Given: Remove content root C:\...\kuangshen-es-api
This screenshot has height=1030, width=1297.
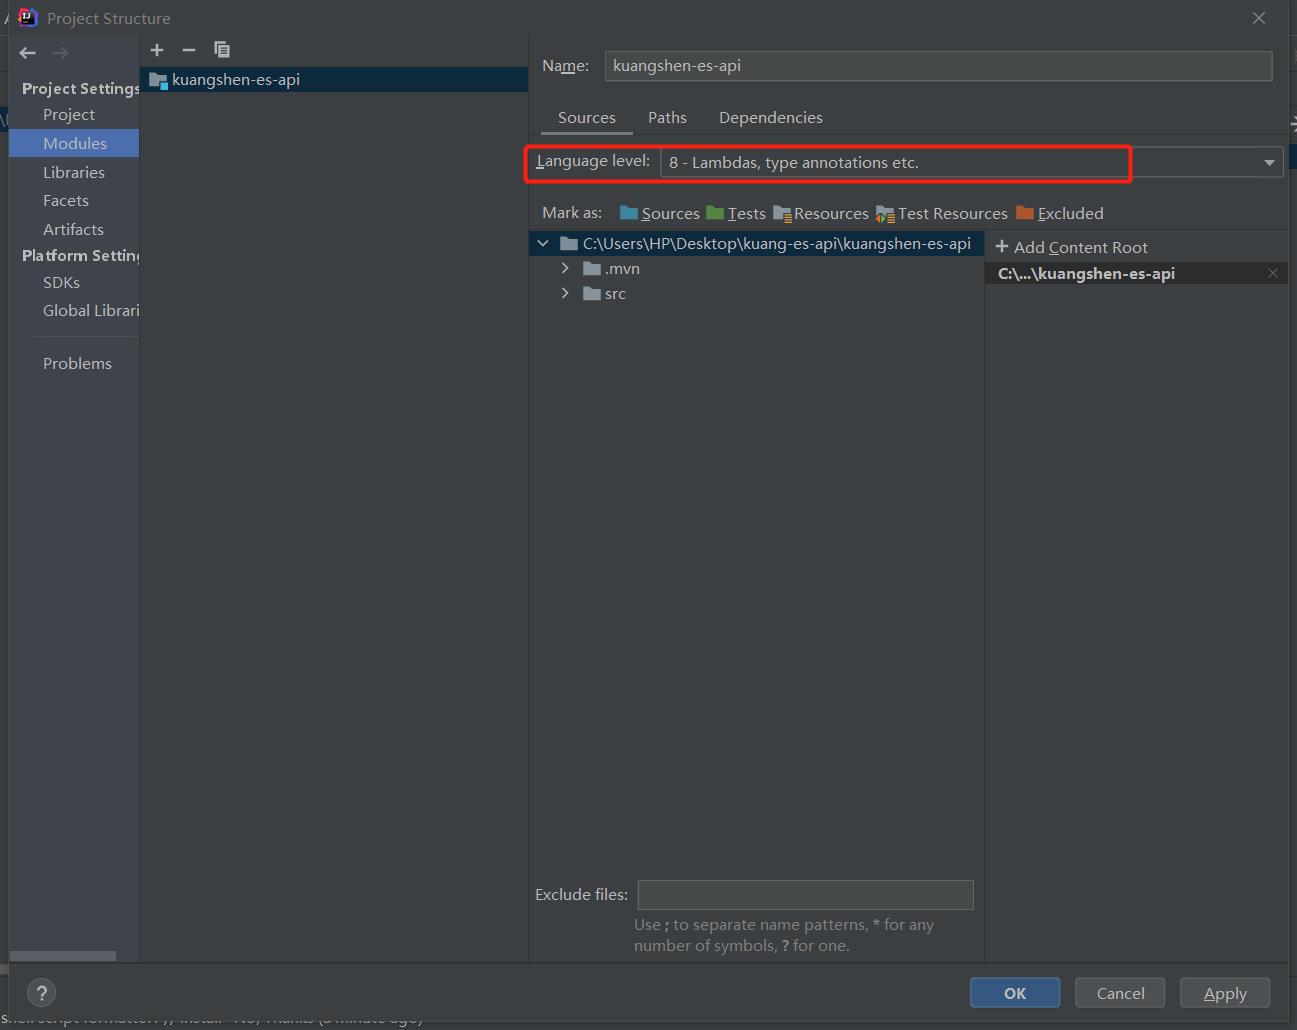Looking at the screenshot, I should tap(1273, 273).
